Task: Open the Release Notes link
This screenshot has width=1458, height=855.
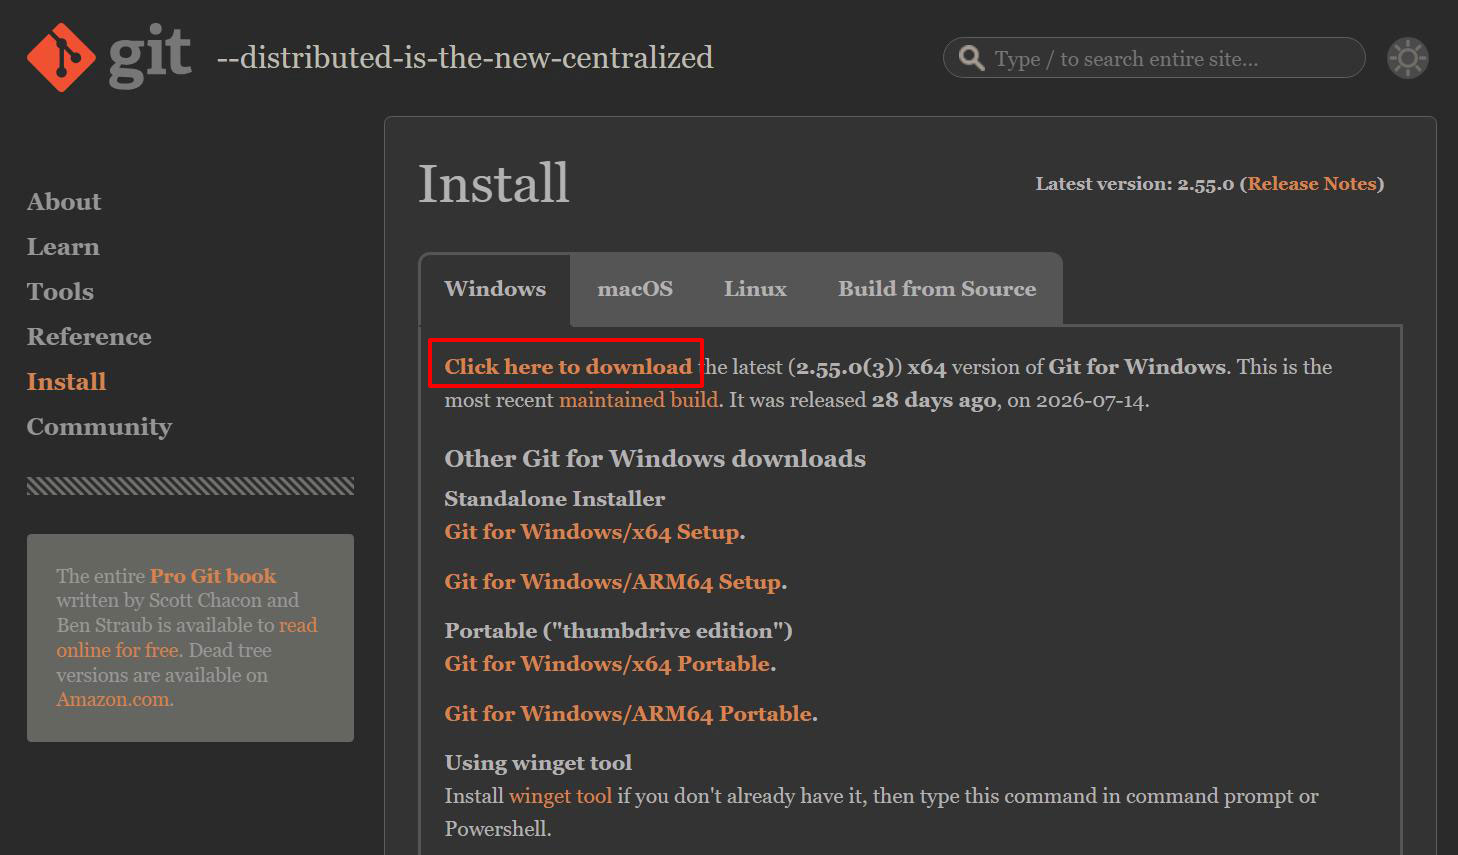Action: coord(1312,184)
